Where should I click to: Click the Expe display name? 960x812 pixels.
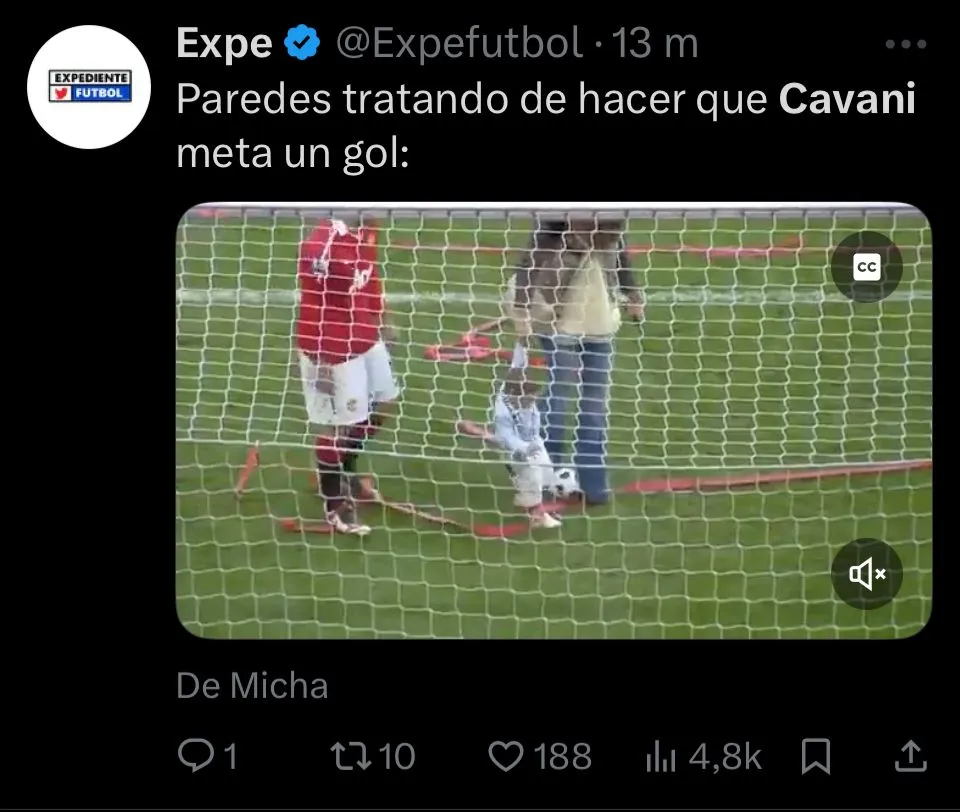(224, 43)
